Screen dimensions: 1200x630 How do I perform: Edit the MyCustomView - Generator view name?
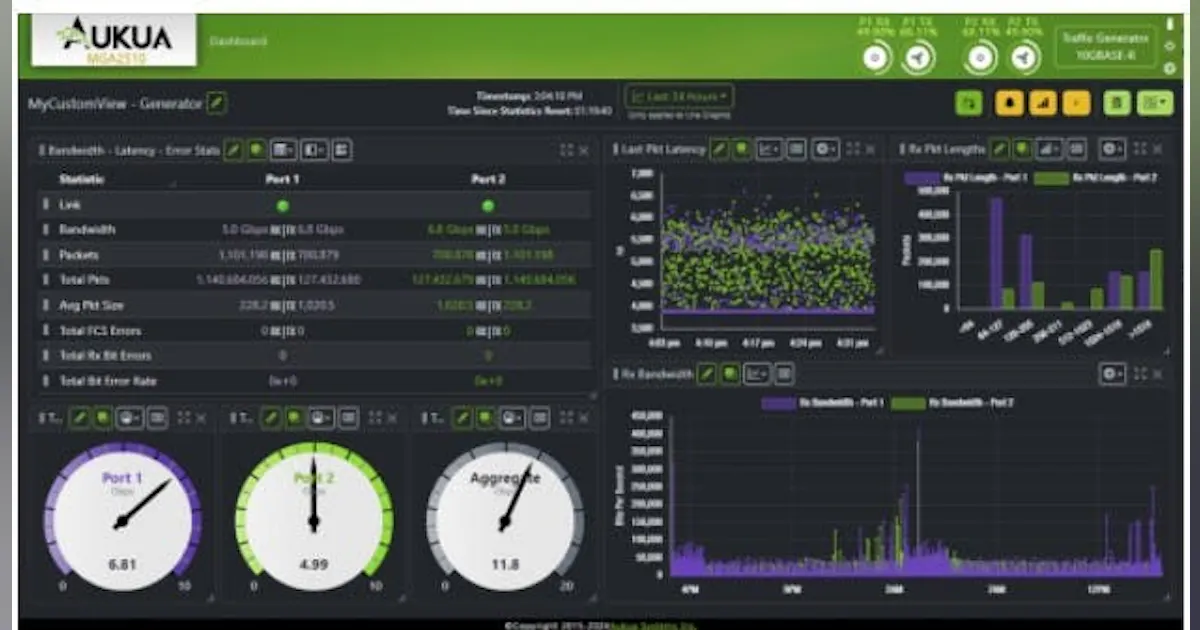click(x=216, y=103)
